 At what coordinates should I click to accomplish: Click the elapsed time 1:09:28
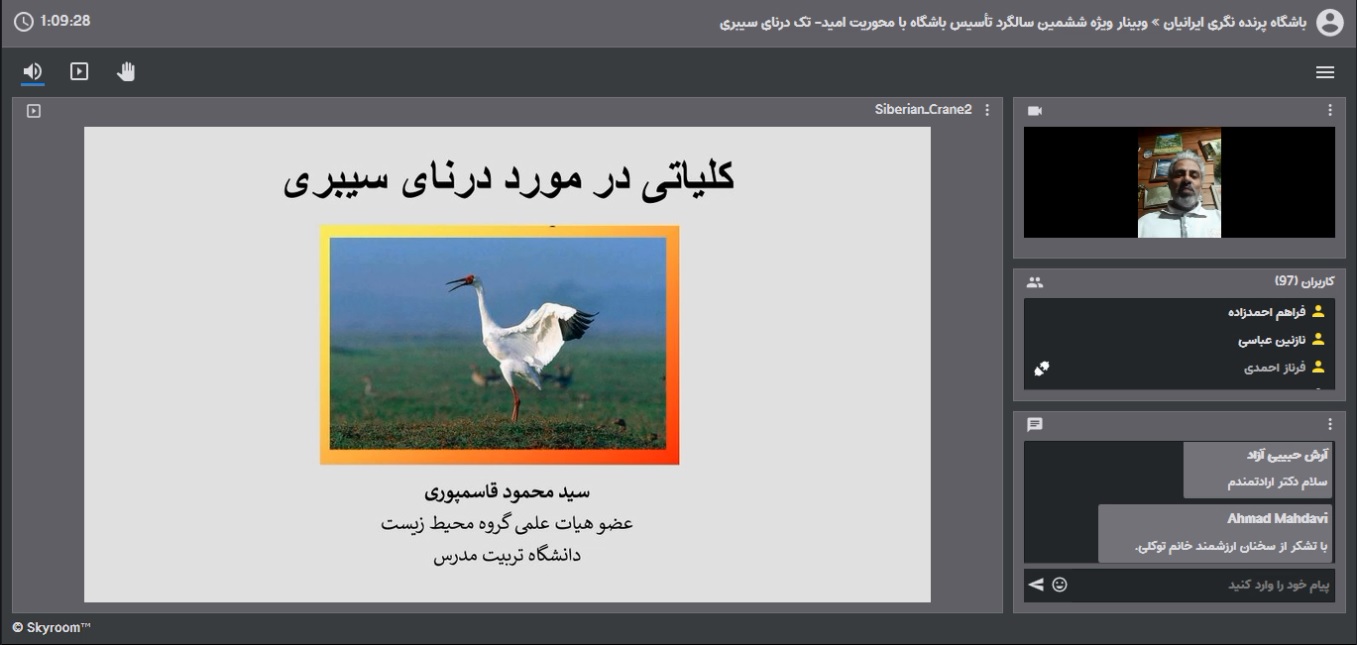(x=65, y=21)
